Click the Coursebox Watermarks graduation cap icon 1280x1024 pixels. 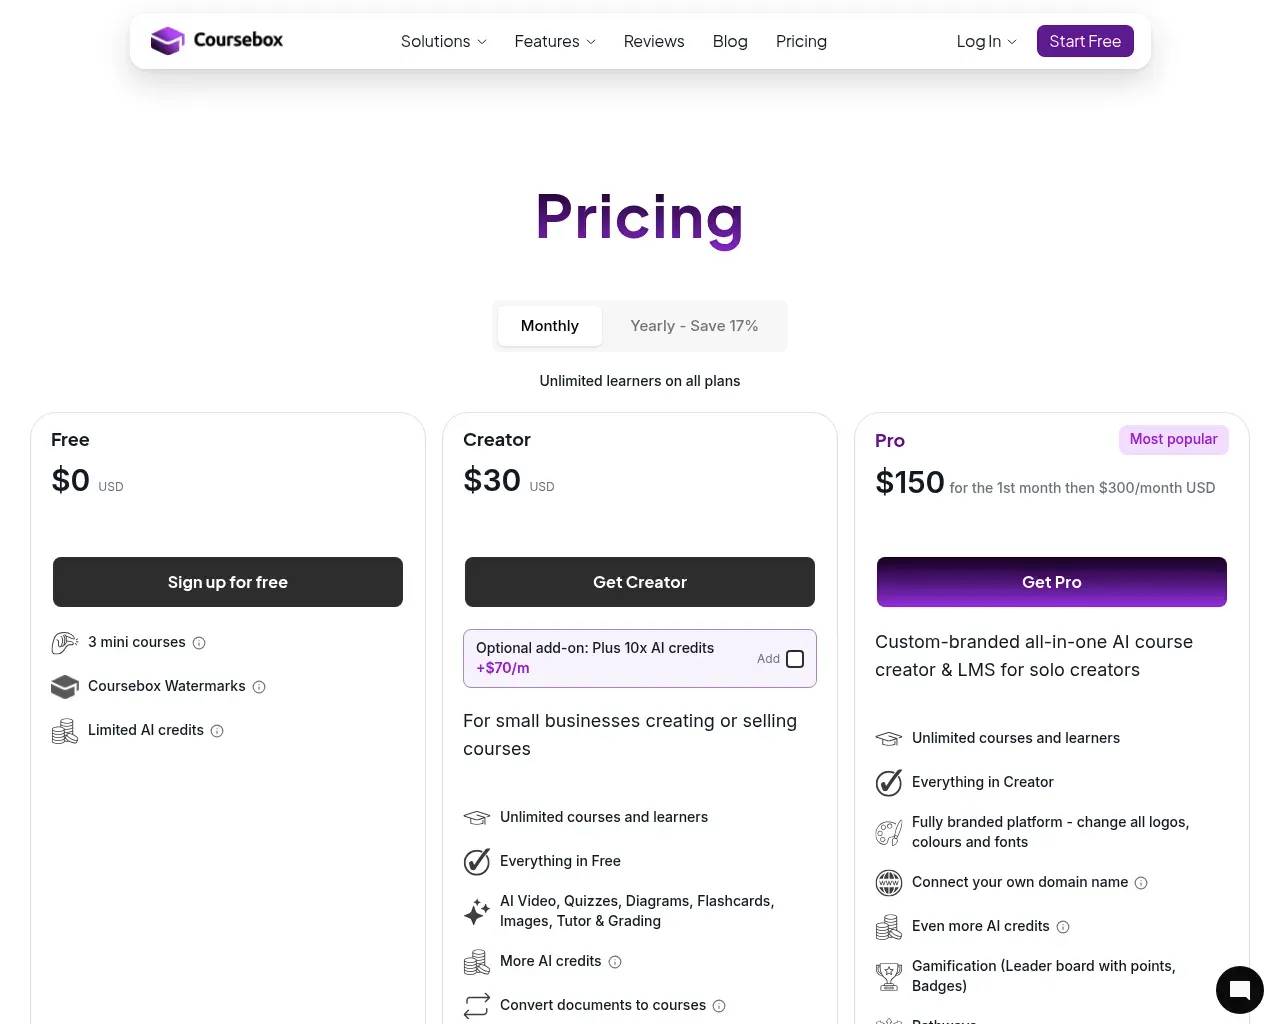[x=65, y=687]
